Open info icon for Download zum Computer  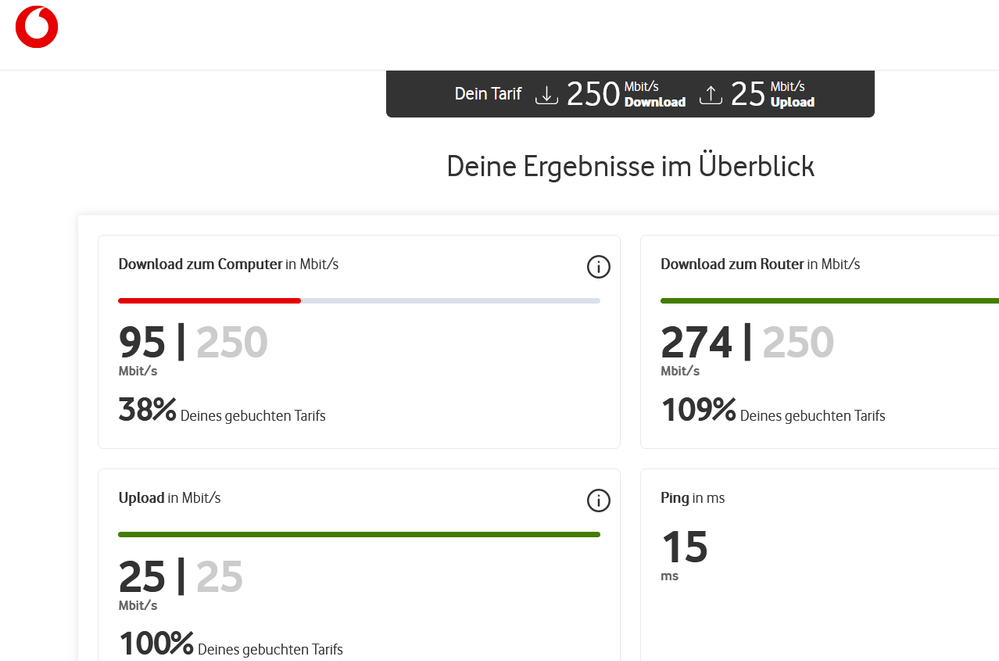click(x=598, y=266)
